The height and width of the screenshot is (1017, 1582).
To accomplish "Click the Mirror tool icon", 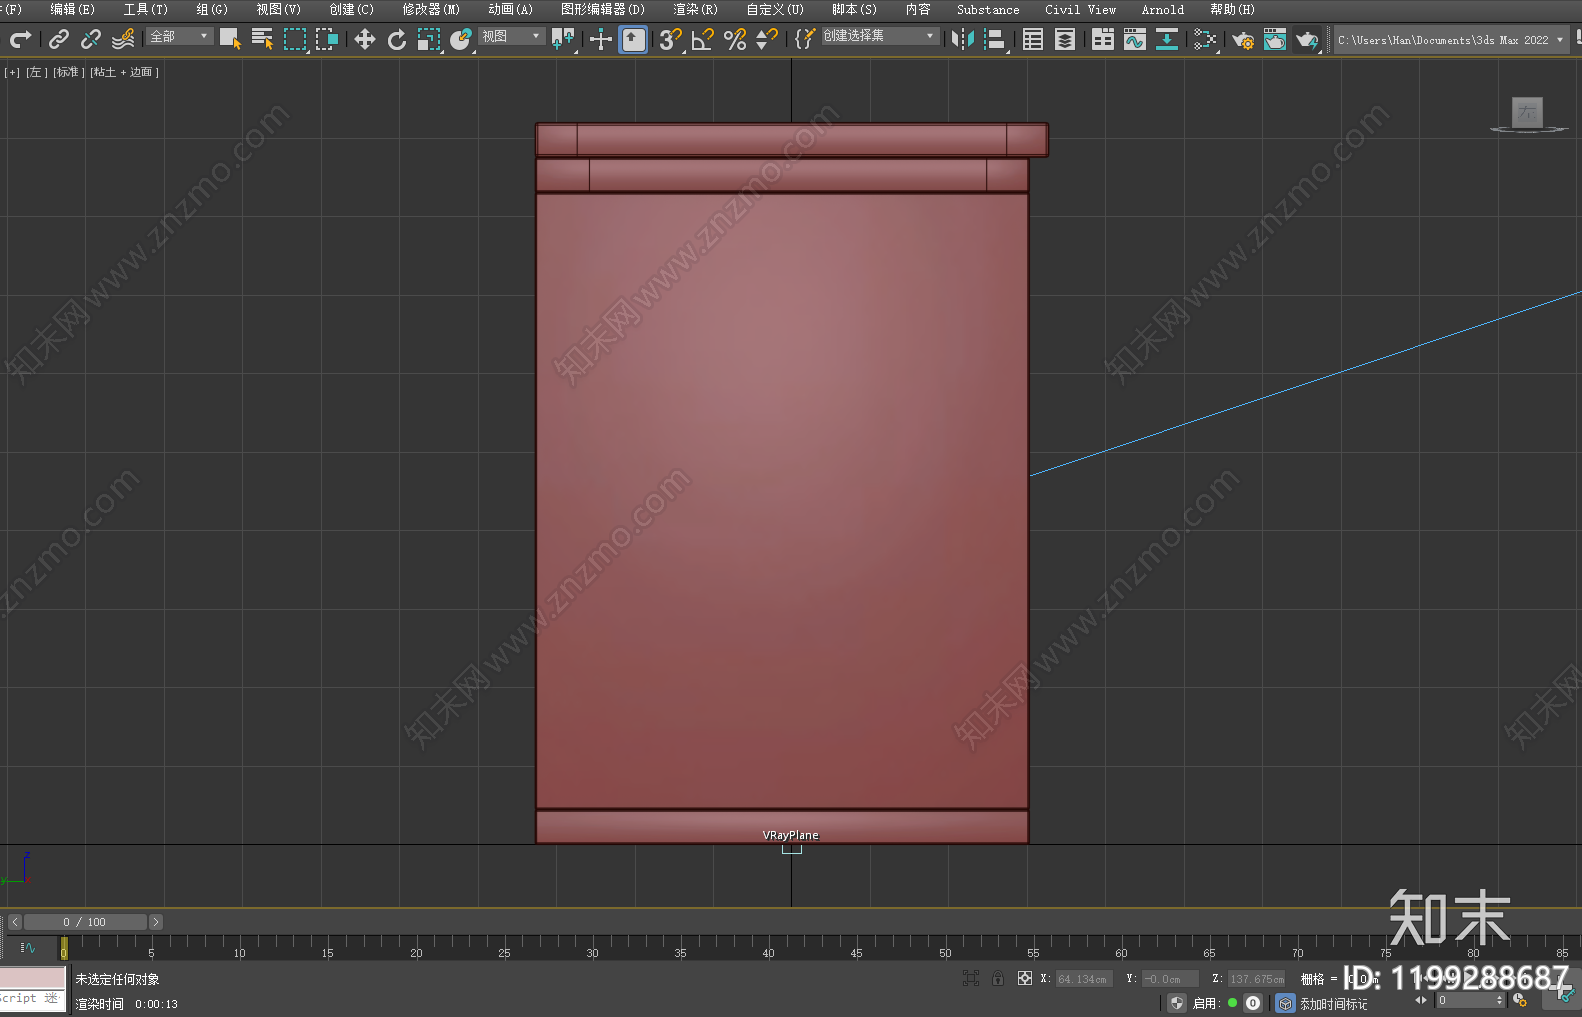I will click(963, 39).
